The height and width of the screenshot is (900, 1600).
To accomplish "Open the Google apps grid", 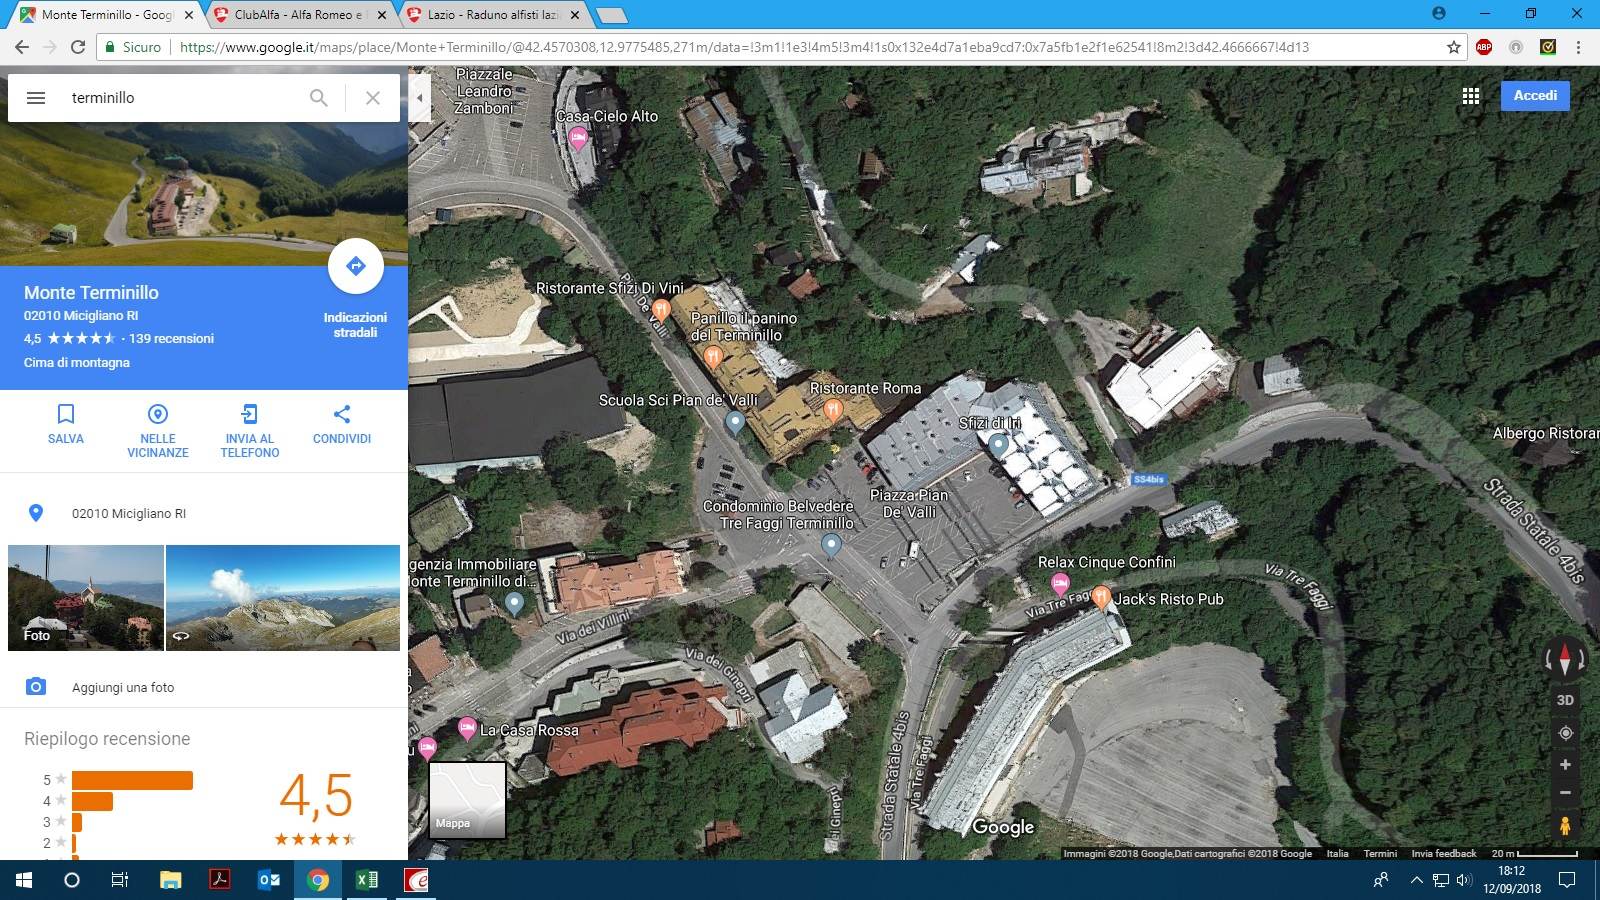I will click(x=1471, y=96).
